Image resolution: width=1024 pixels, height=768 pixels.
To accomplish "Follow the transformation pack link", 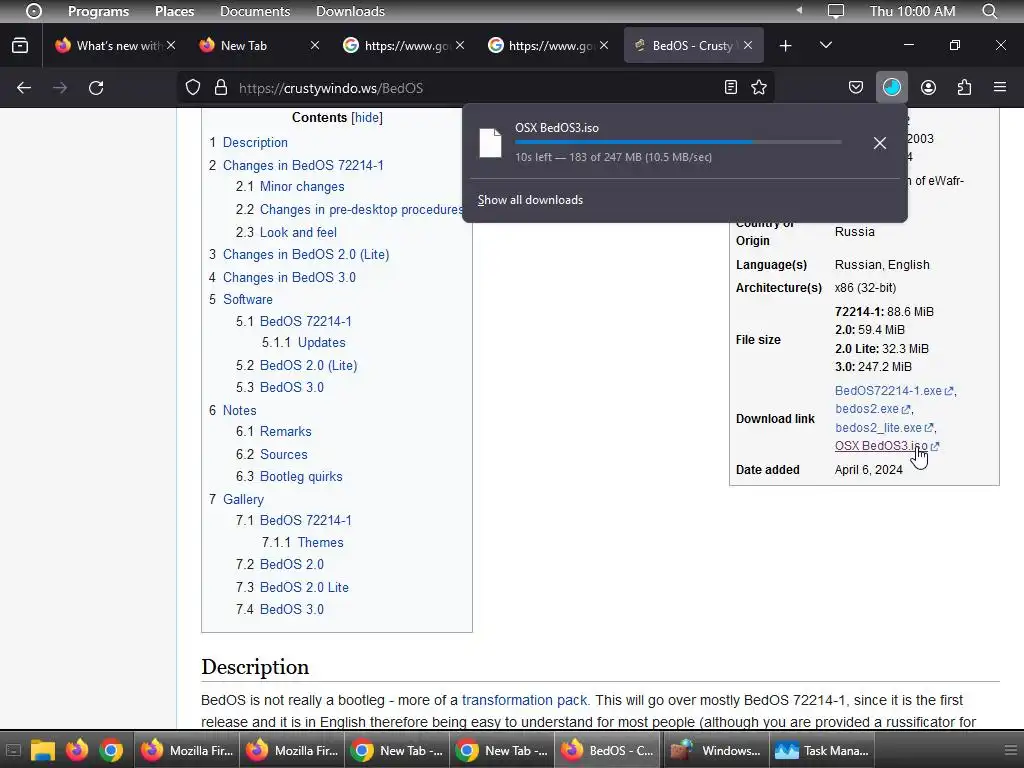I will (x=524, y=700).
